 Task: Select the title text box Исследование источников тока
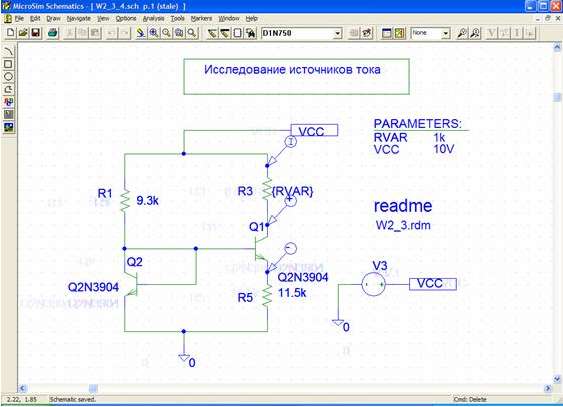pos(296,76)
